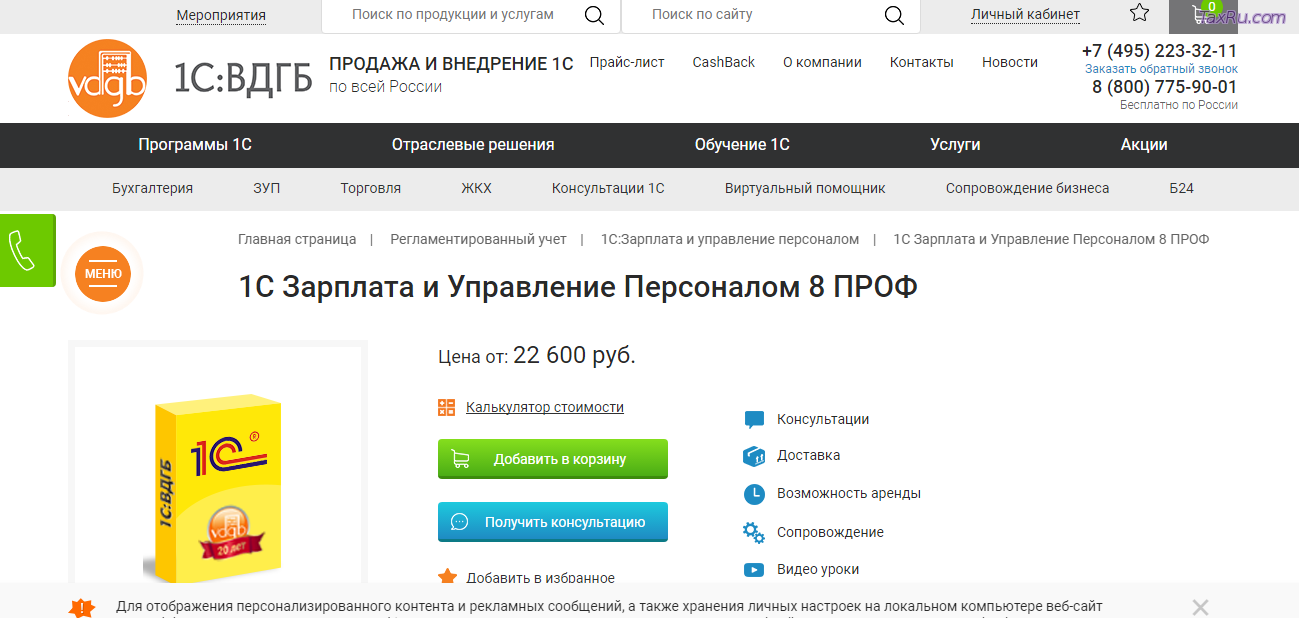Expand the Услуги menu
Image resolution: width=1299 pixels, height=618 pixels.
[x=955, y=145]
